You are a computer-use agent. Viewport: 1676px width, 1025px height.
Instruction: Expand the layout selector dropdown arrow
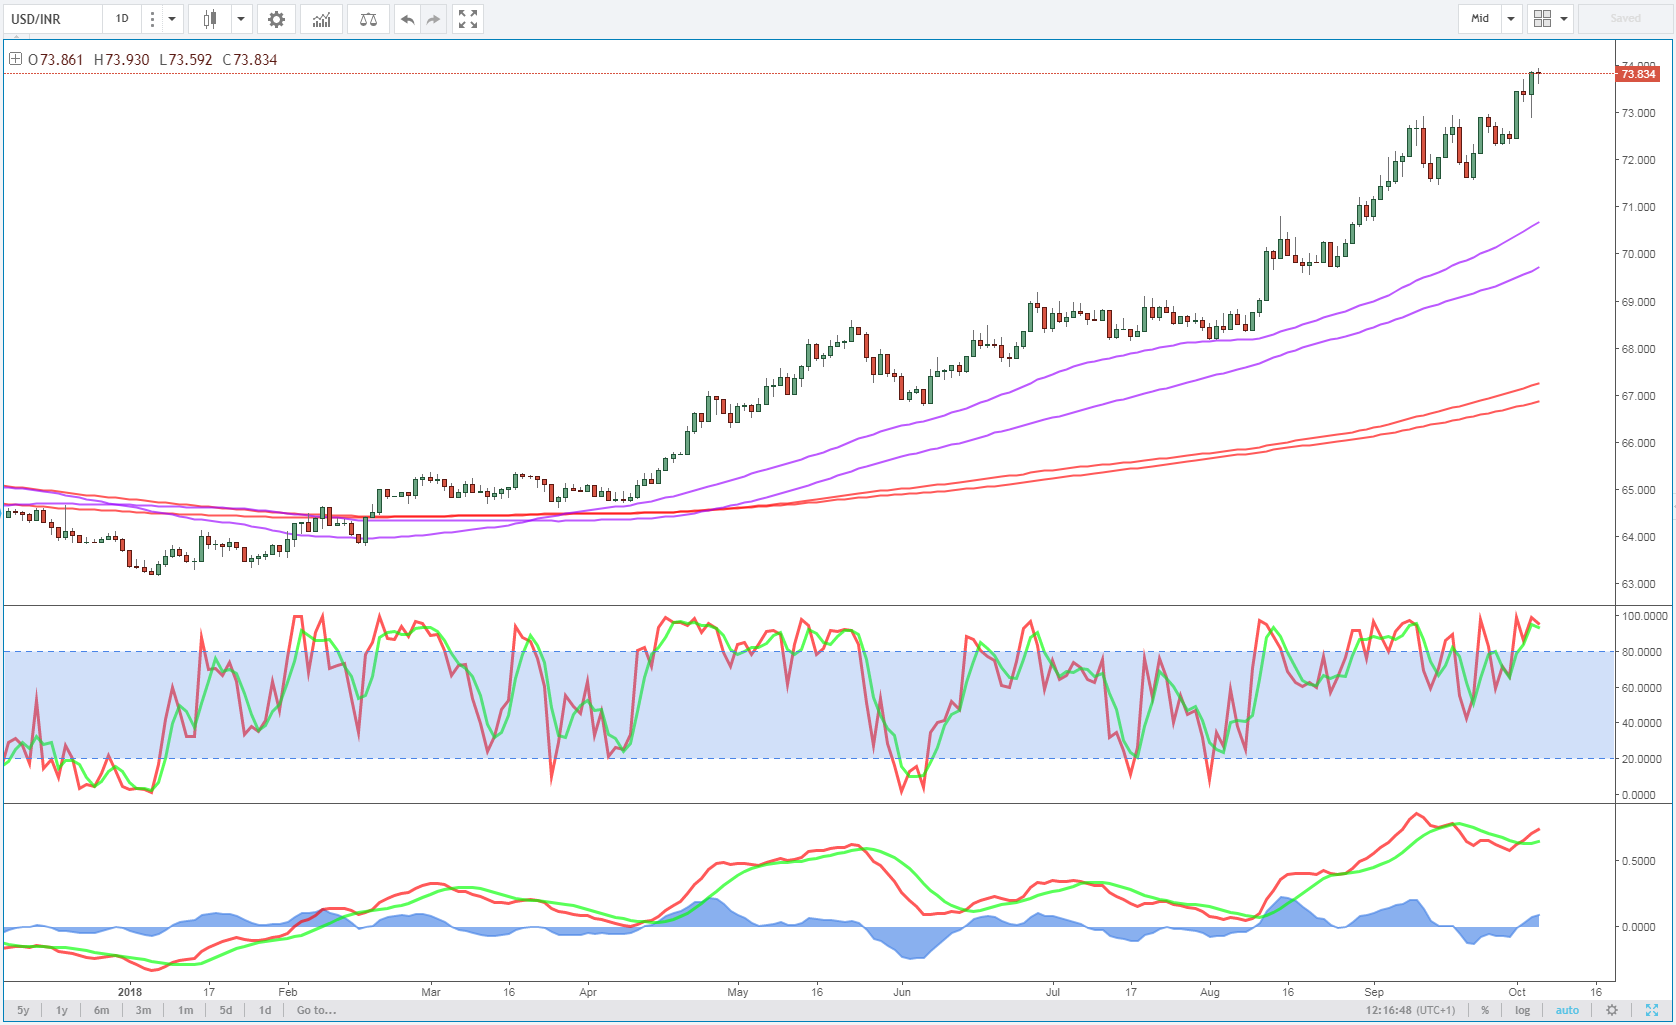(1564, 19)
